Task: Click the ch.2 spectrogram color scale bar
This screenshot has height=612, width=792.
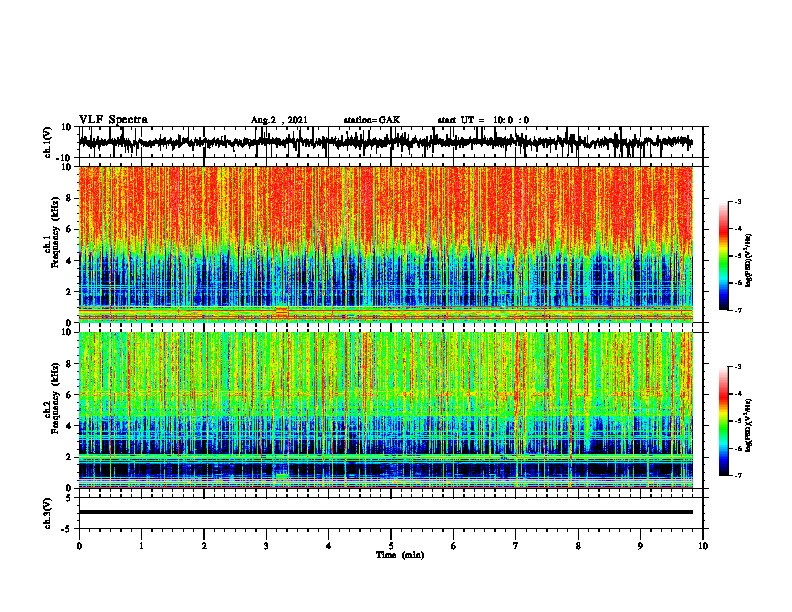Action: tap(724, 421)
